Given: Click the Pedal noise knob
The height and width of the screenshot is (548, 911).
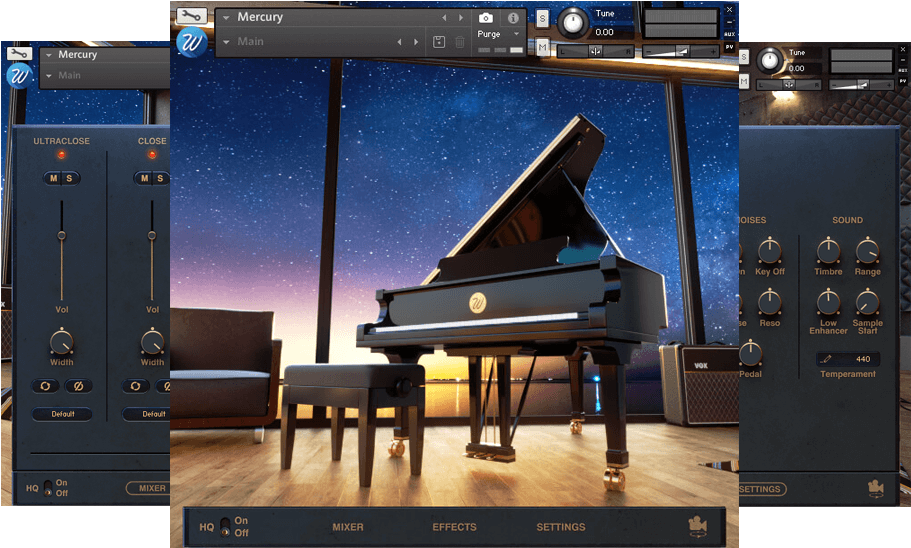Looking at the screenshot, I should [x=750, y=353].
